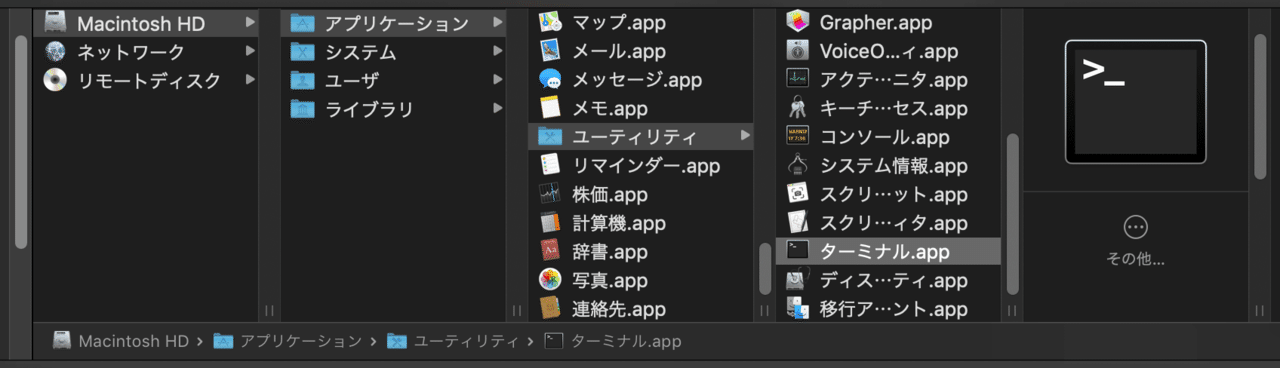The height and width of the screenshot is (368, 1280).
Task: Expand the ライブラリ folder arrow
Action: pyautogui.click(x=497, y=109)
